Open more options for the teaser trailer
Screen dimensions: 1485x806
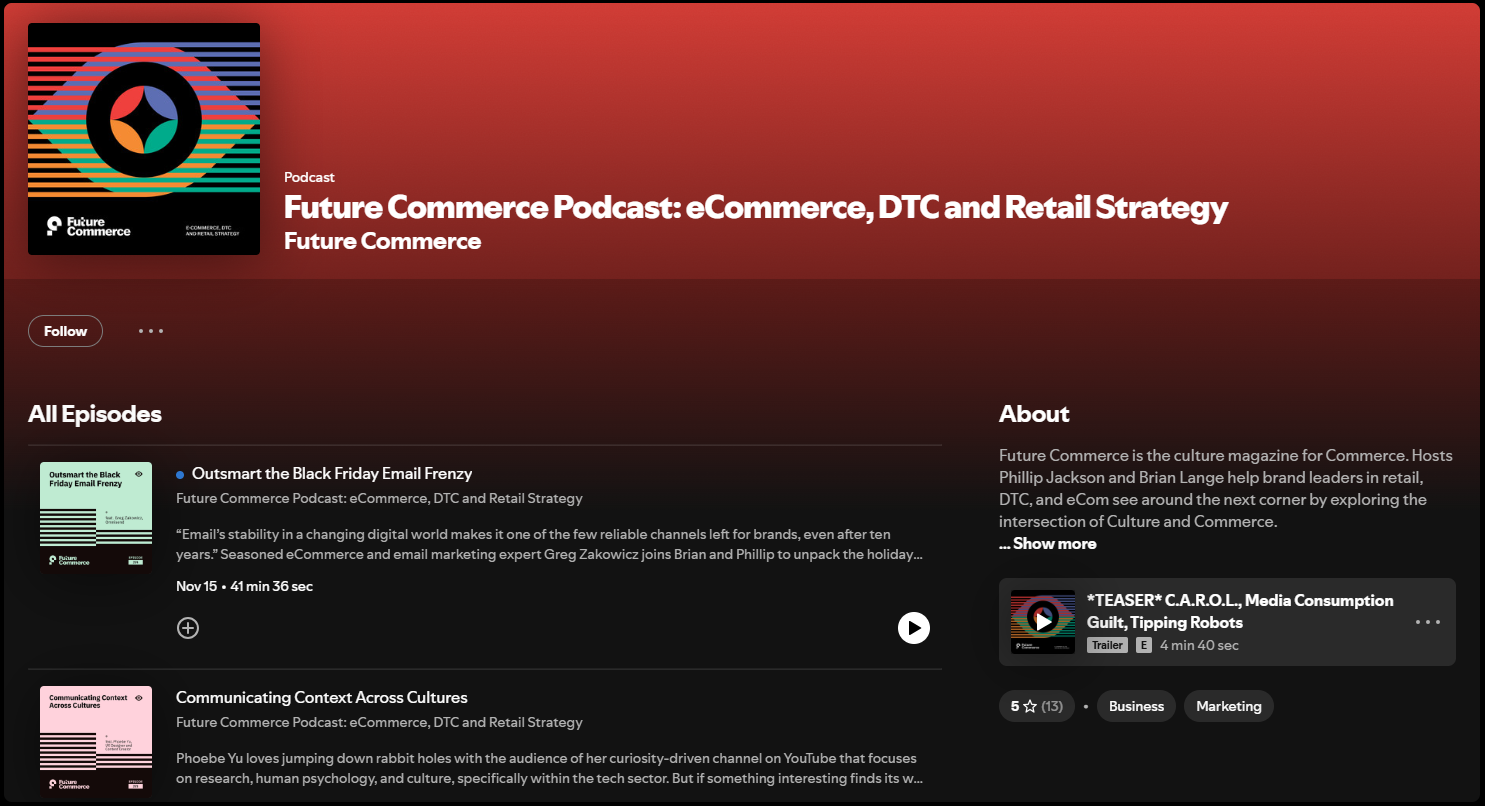click(x=1427, y=622)
